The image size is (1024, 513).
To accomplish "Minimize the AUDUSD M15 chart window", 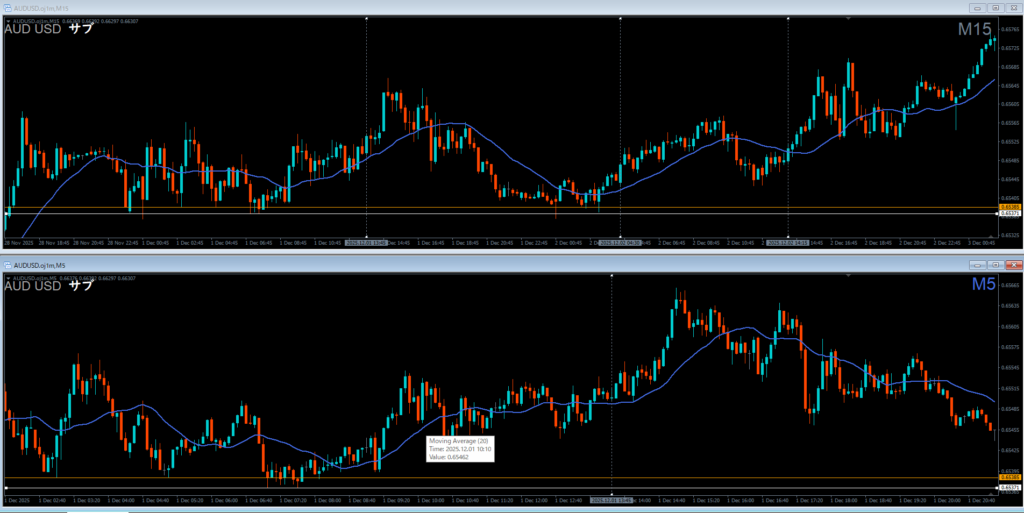I will [978, 7].
